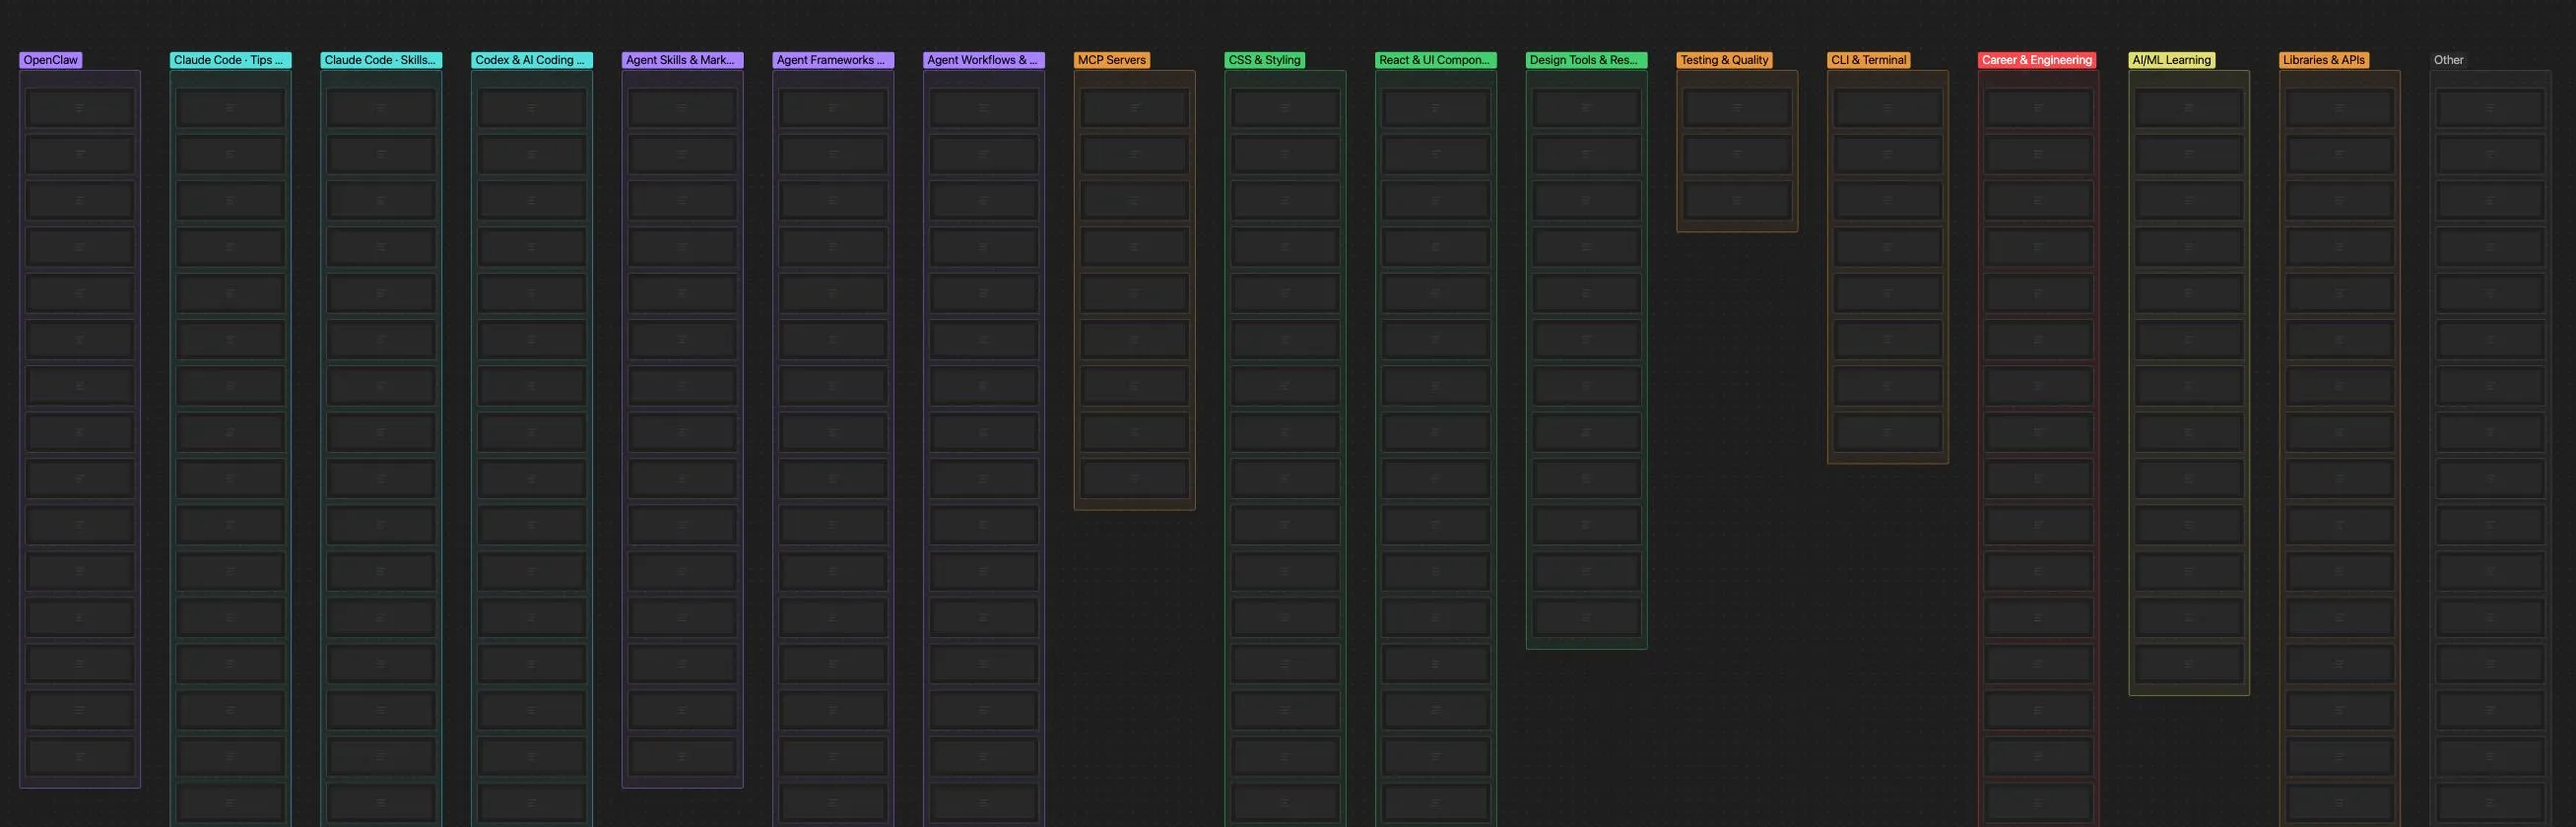Click the MCP Servers group label
Image resolution: width=2576 pixels, height=827 pixels.
pyautogui.click(x=1112, y=60)
